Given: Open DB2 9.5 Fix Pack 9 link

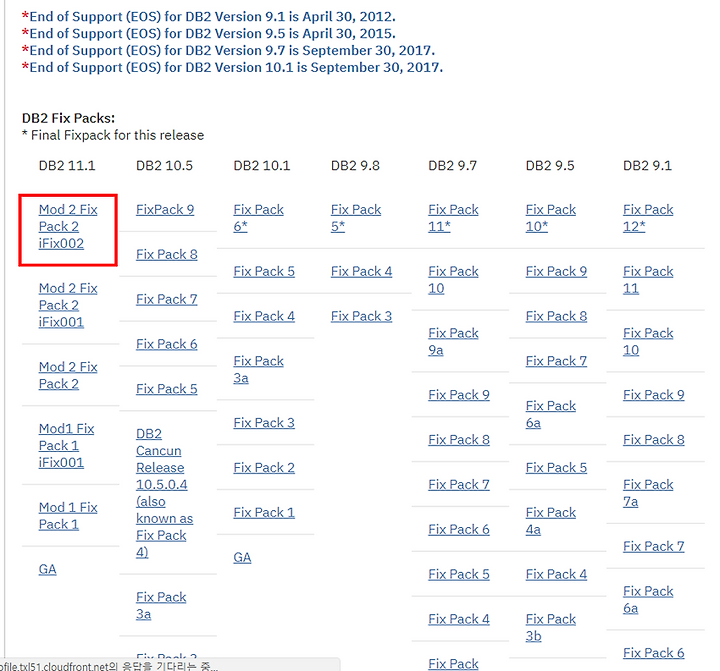Looking at the screenshot, I should point(556,271).
